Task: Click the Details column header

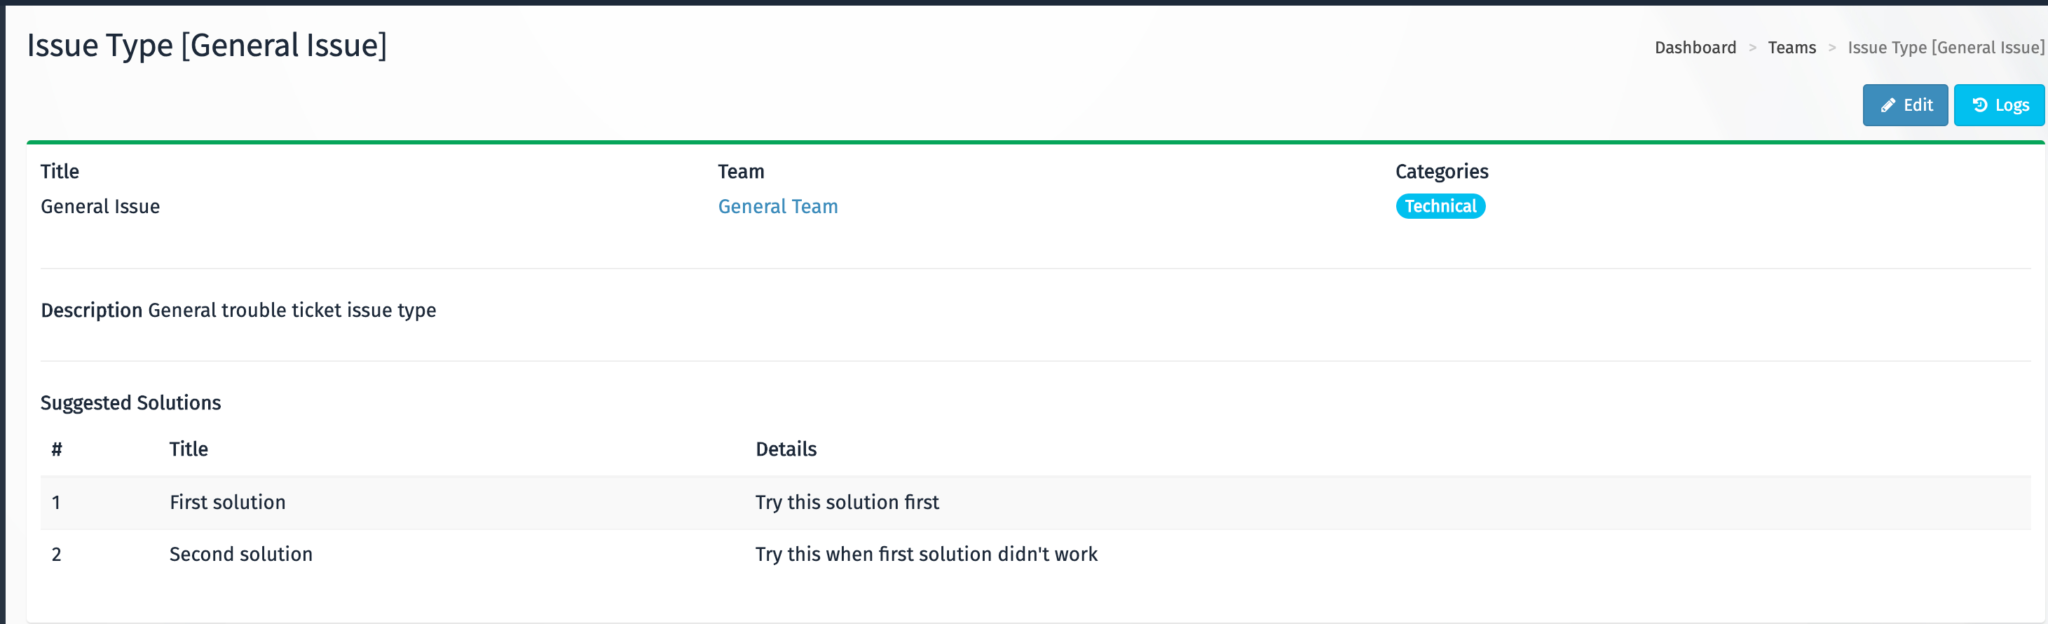Action: coord(786,450)
